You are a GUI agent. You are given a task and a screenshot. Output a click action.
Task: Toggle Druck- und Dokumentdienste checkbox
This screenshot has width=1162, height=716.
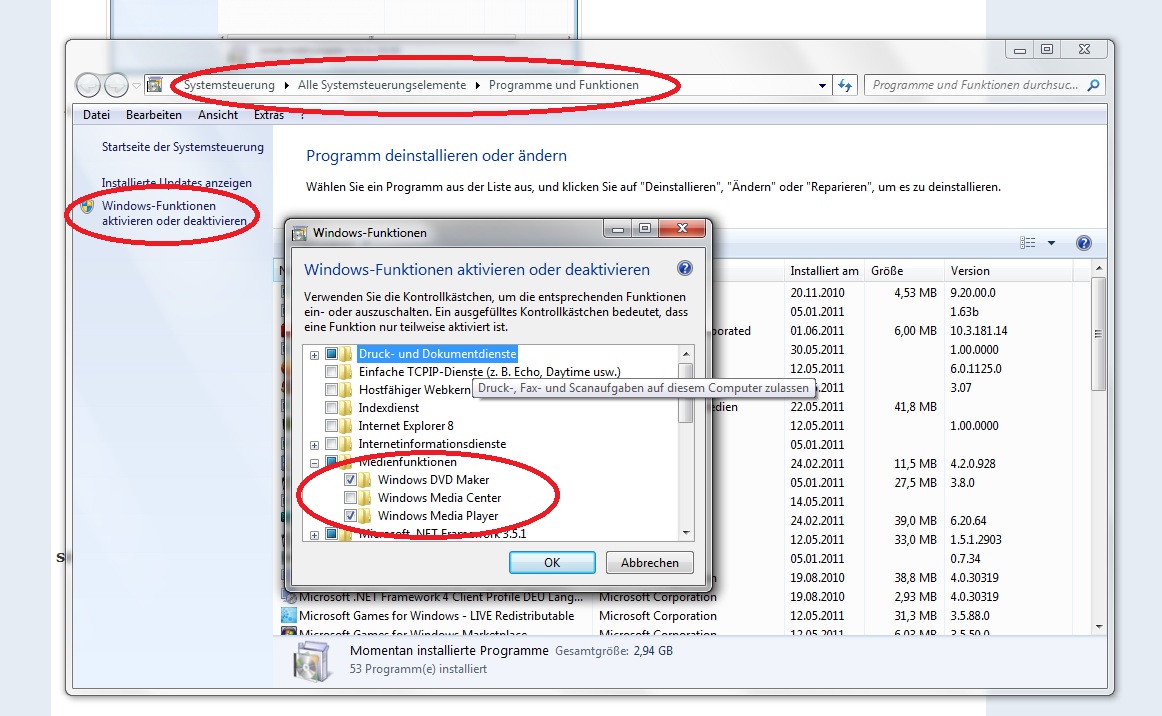point(331,354)
